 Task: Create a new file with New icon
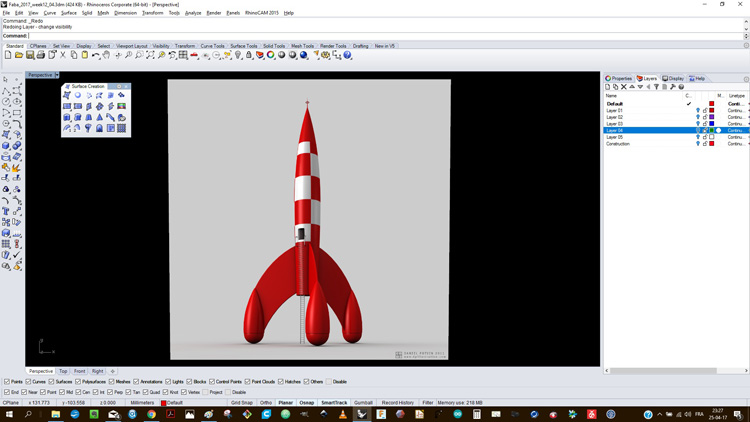8,56
